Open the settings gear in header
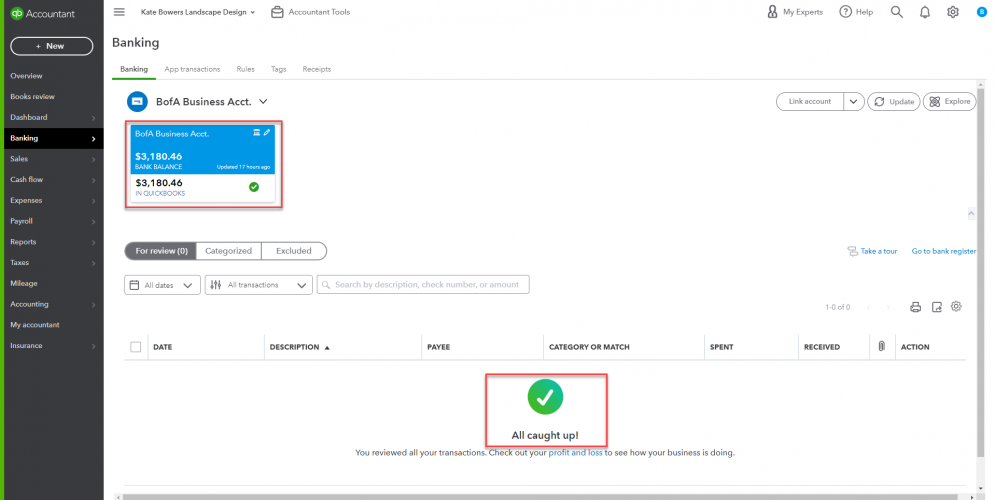 (953, 12)
